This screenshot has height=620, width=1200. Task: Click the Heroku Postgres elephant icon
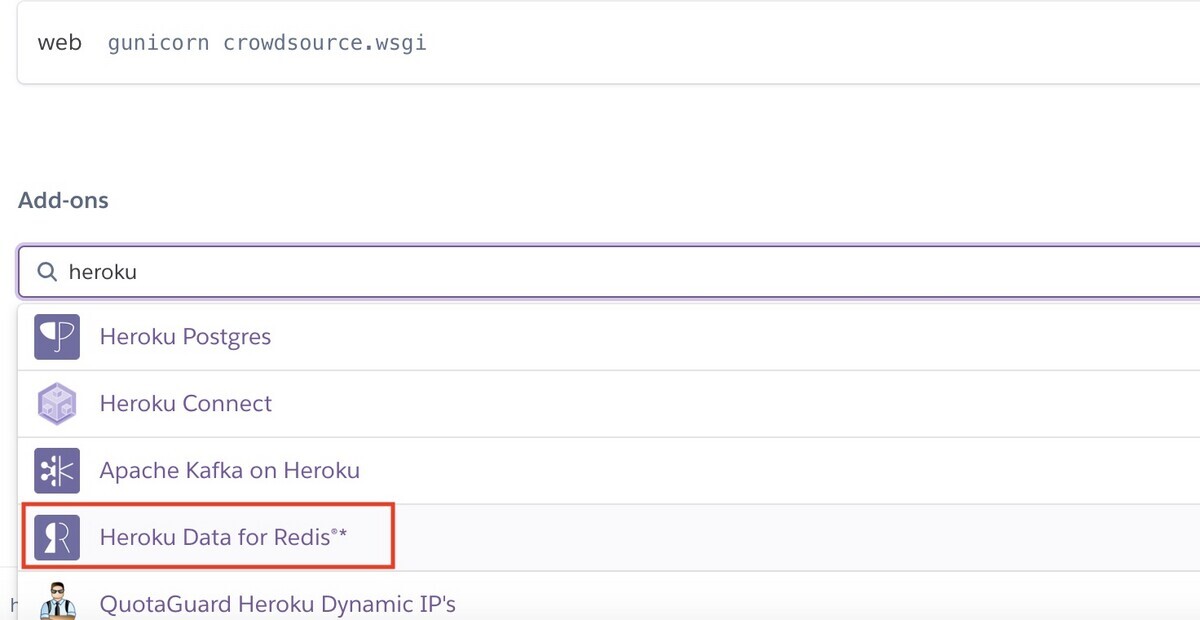click(x=56, y=337)
